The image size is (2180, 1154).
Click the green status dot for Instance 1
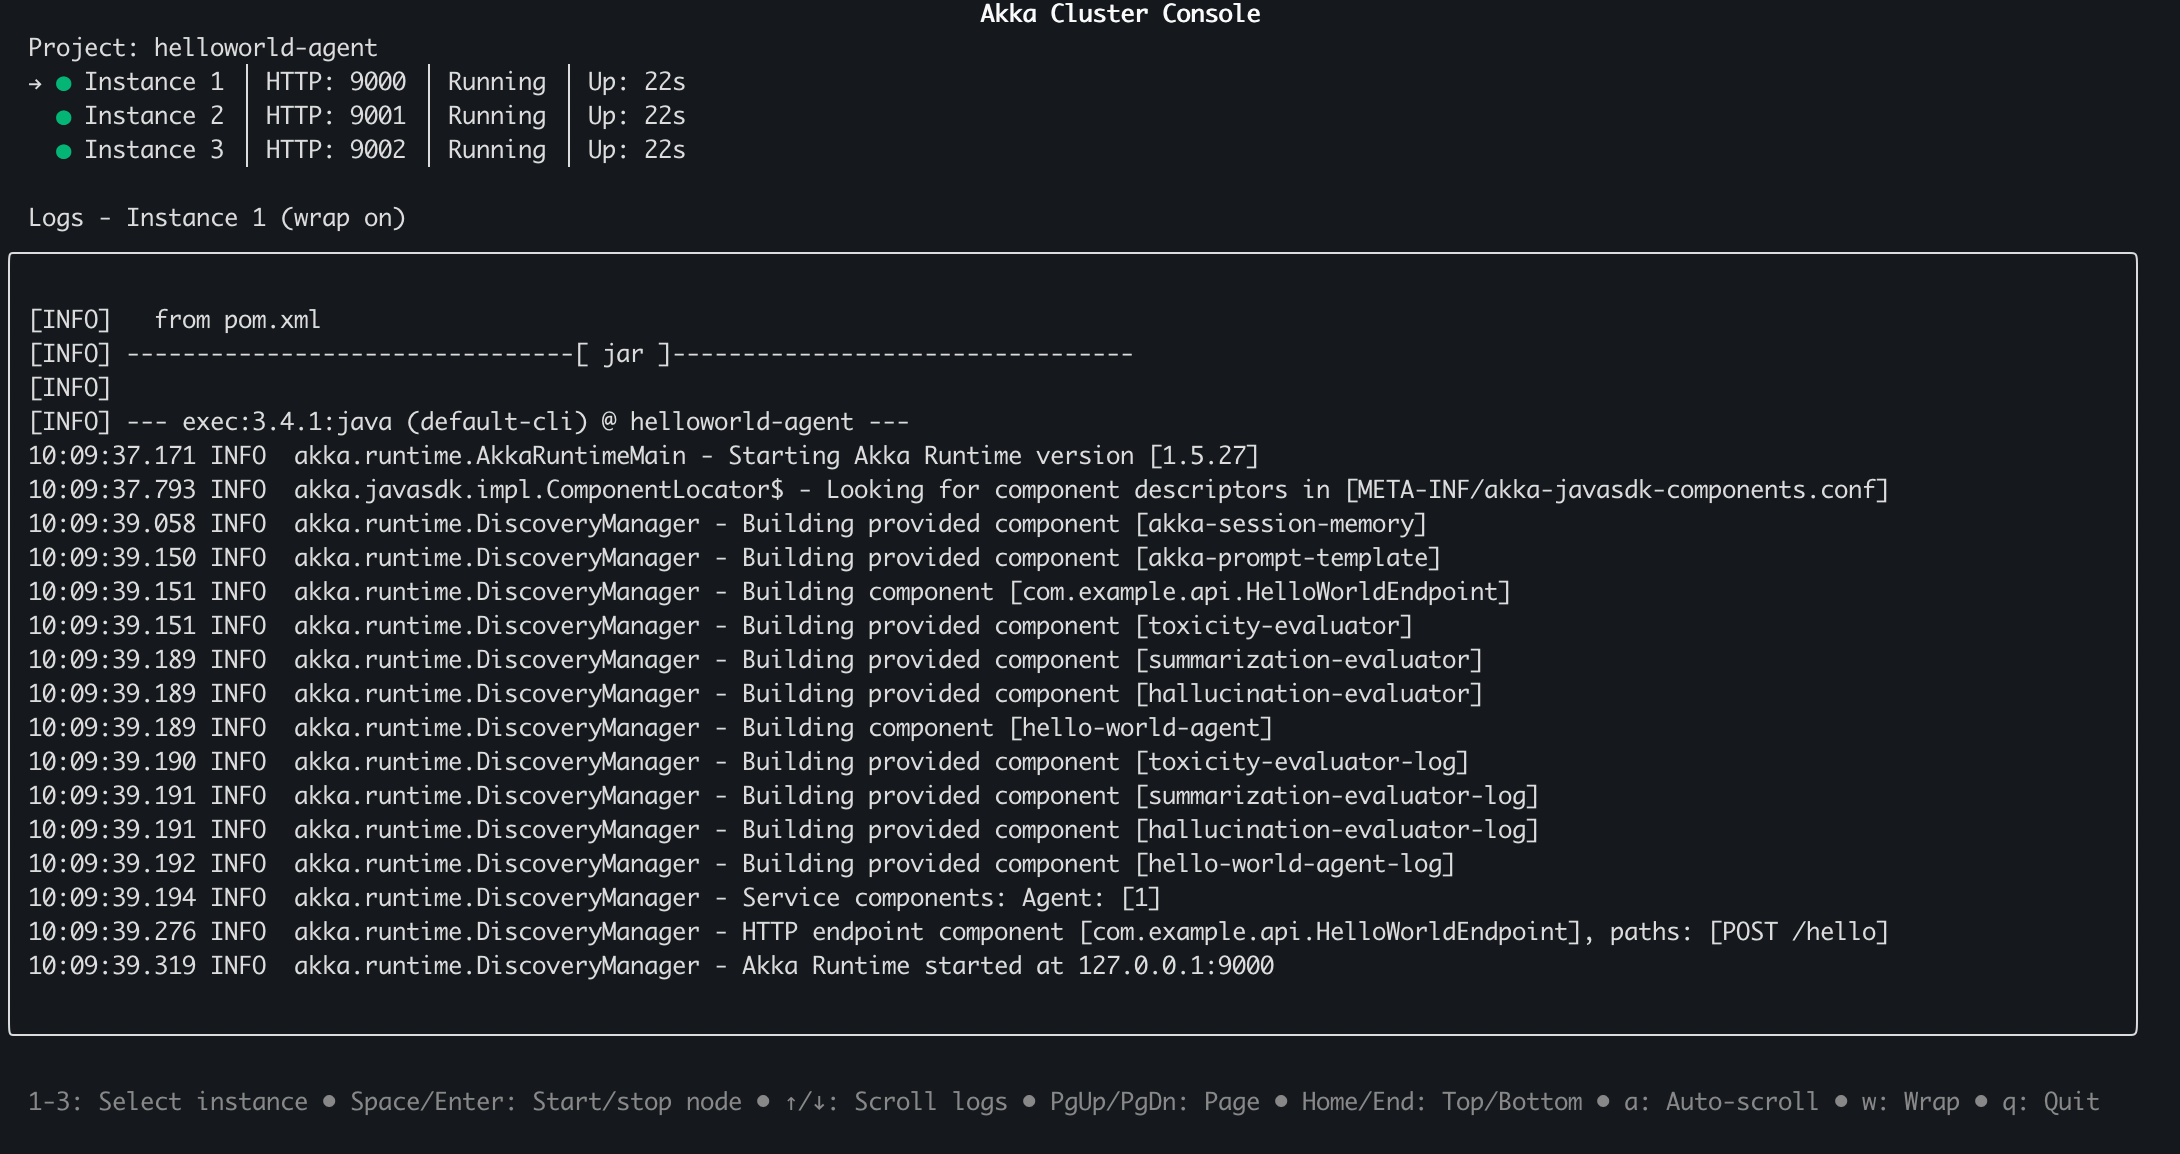64,83
